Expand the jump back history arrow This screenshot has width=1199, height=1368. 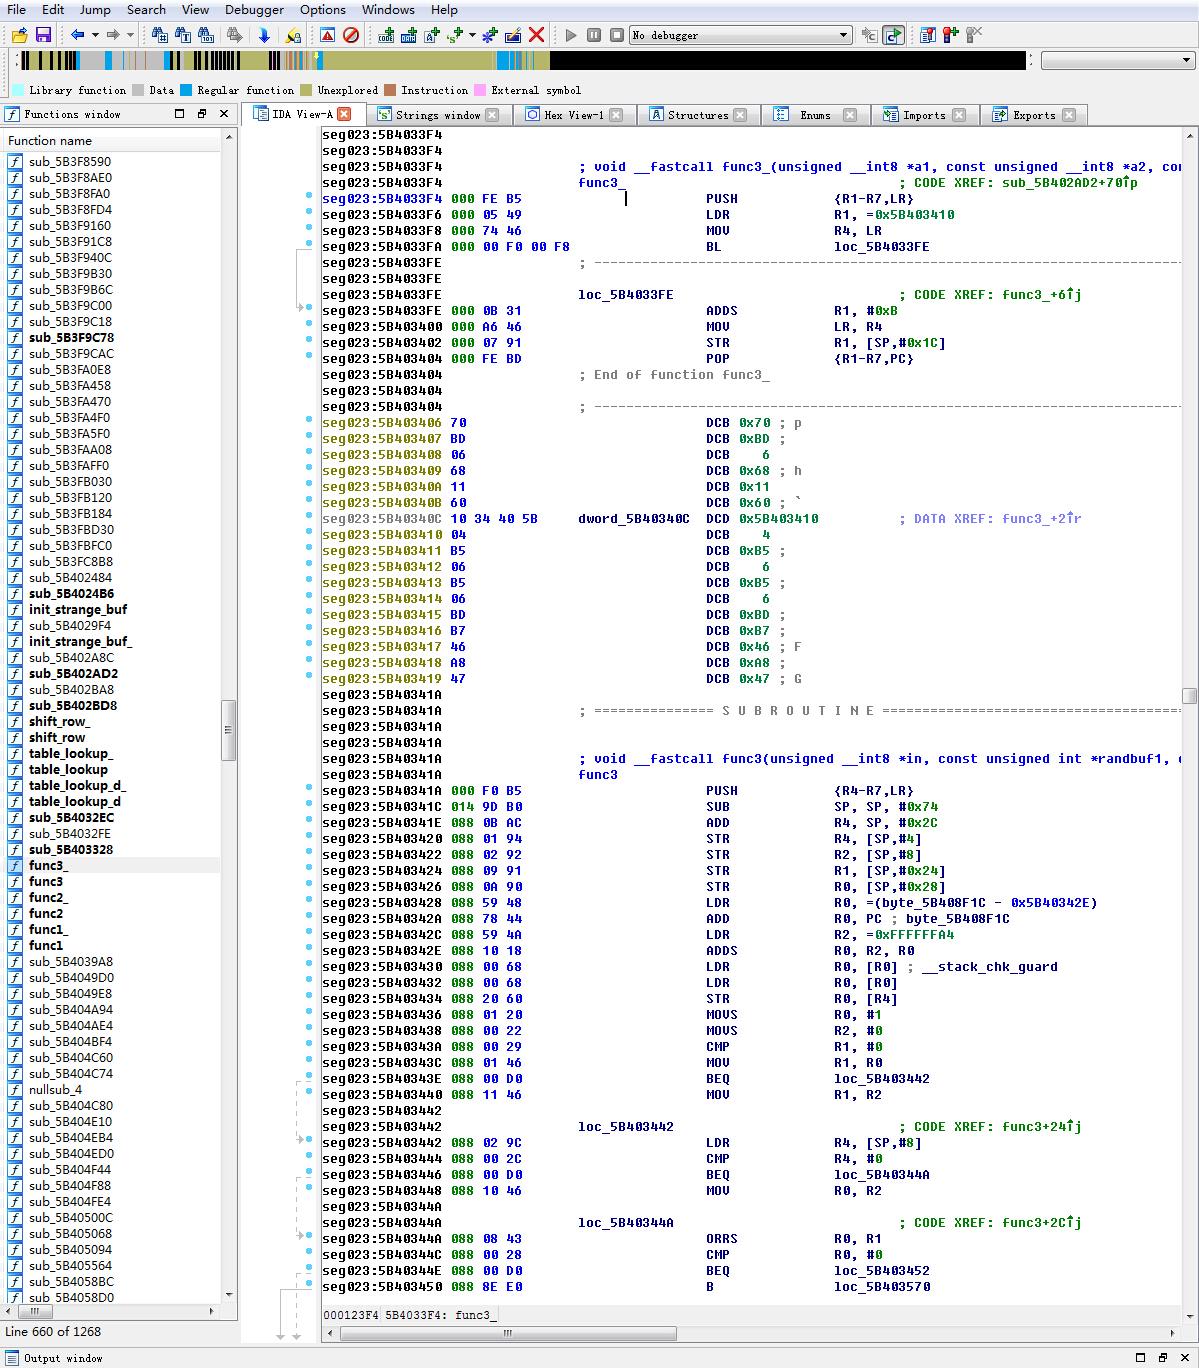pos(95,35)
